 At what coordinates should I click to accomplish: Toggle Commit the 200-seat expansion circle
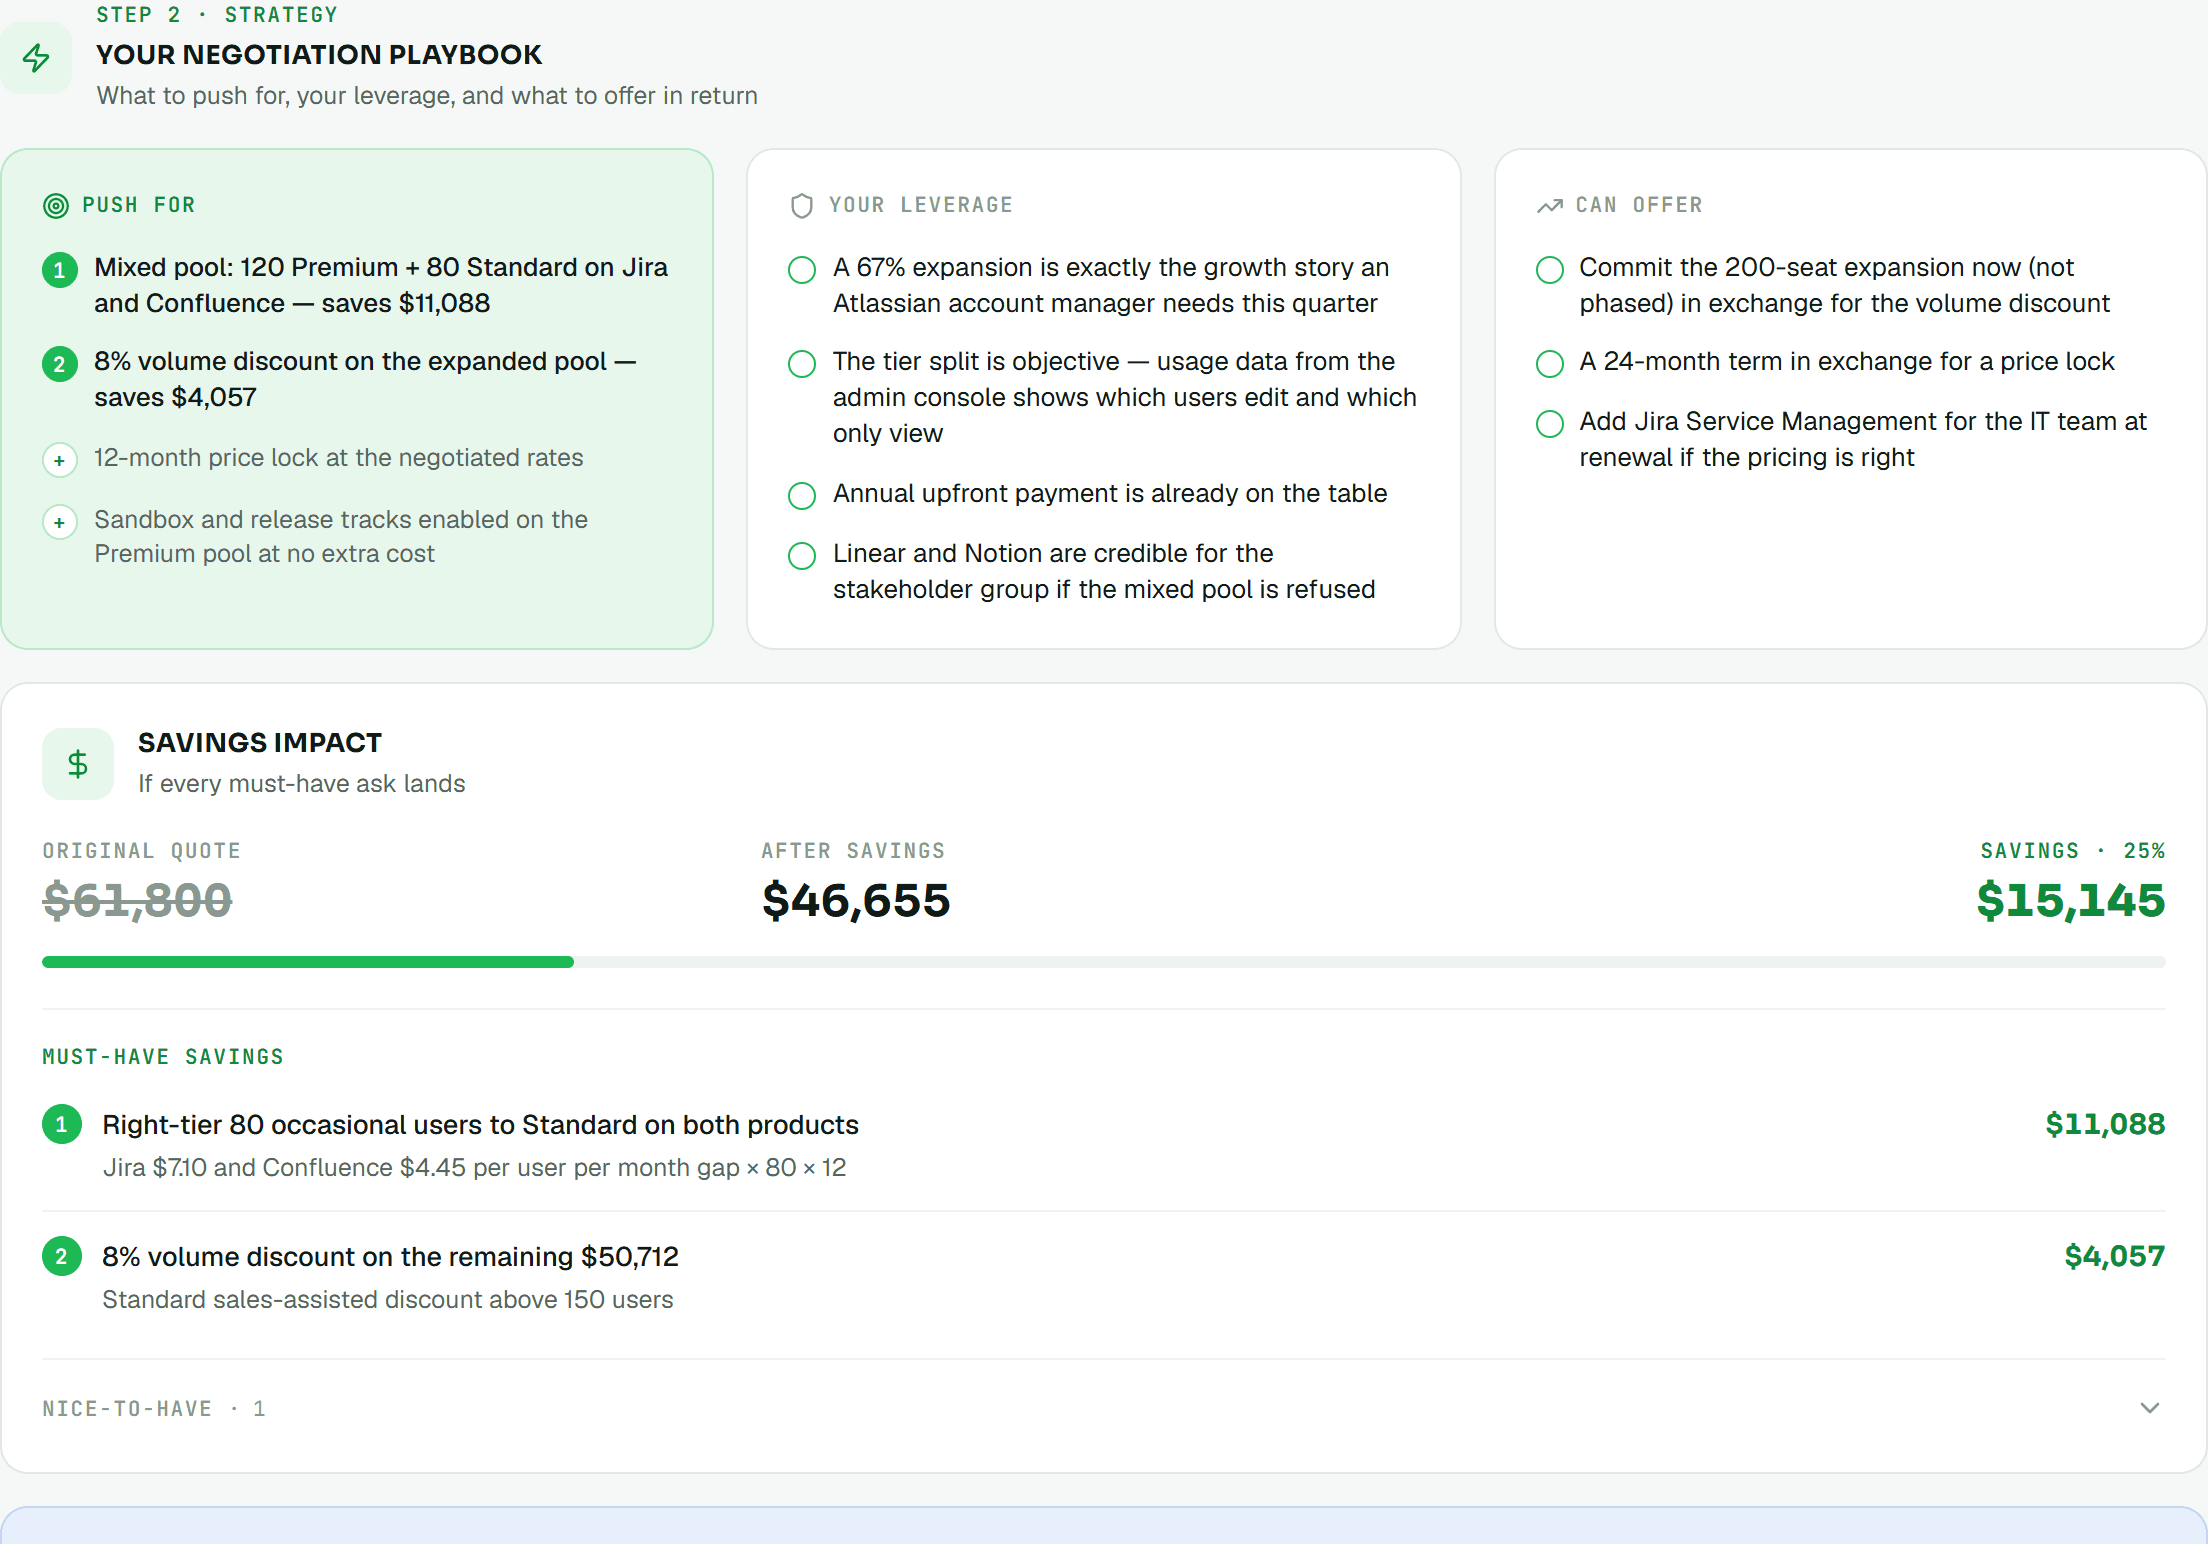click(x=1550, y=270)
